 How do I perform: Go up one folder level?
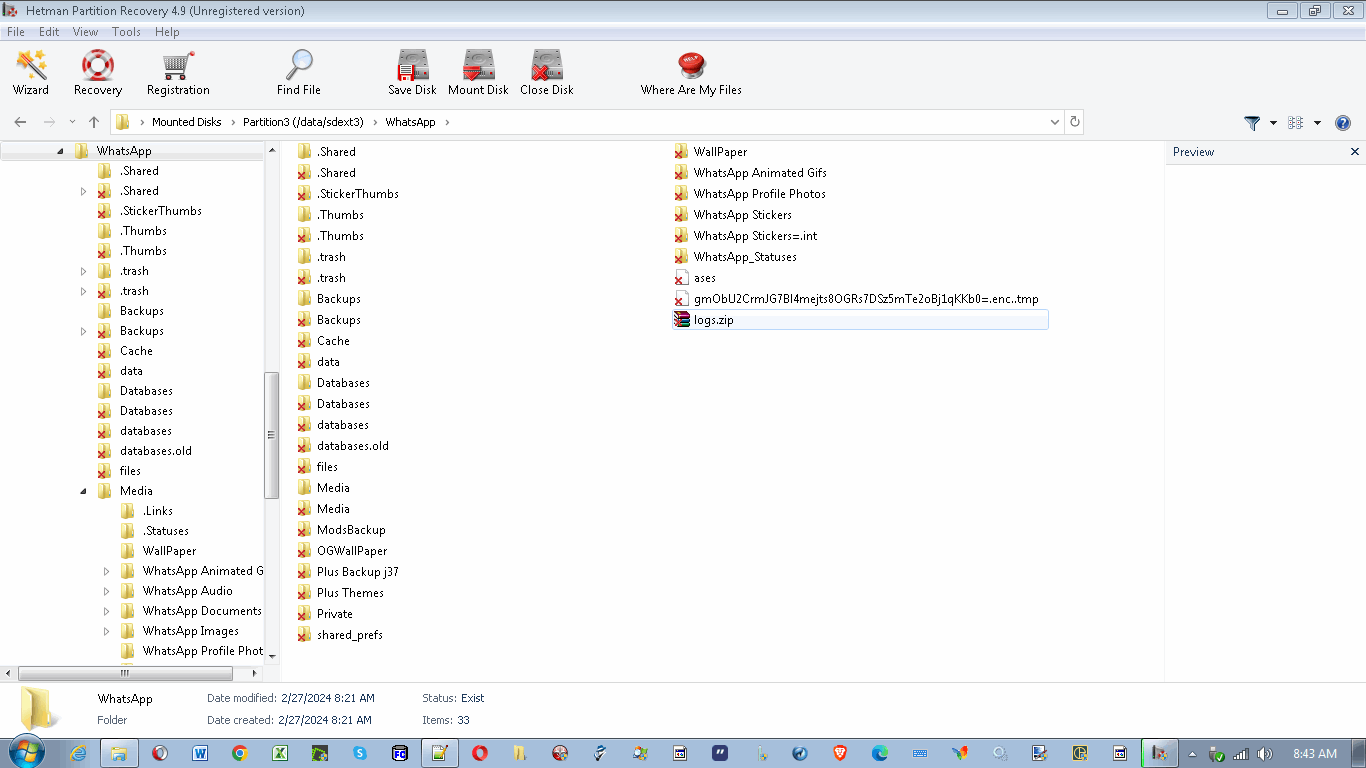pos(94,122)
